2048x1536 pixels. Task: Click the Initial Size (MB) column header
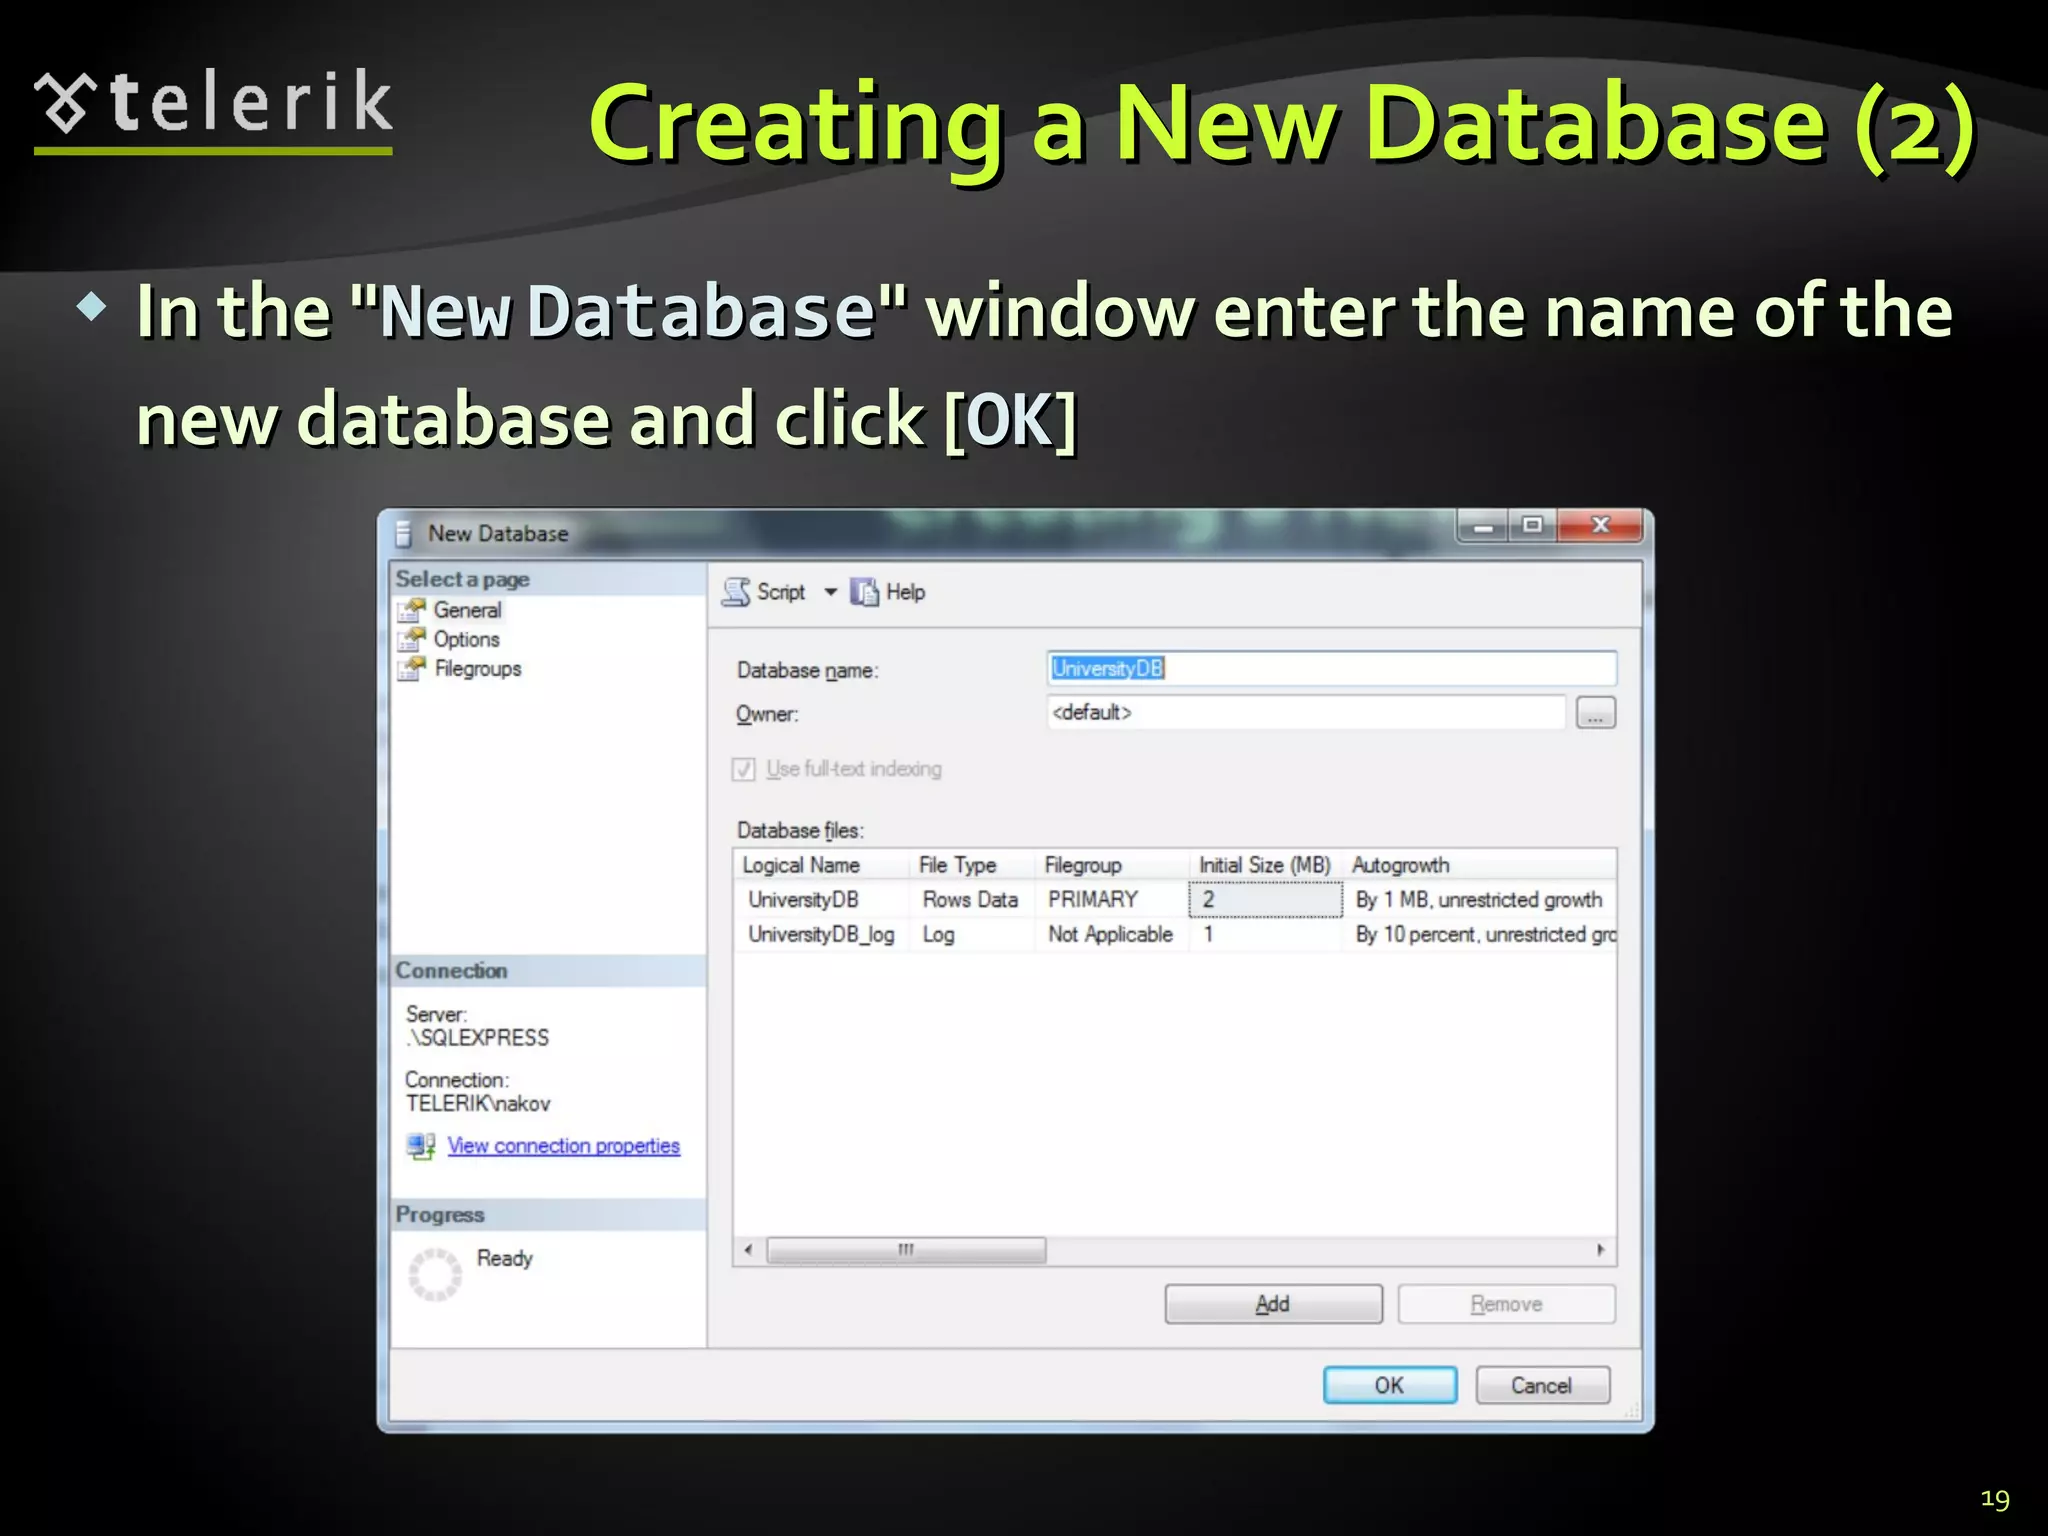[1265, 865]
